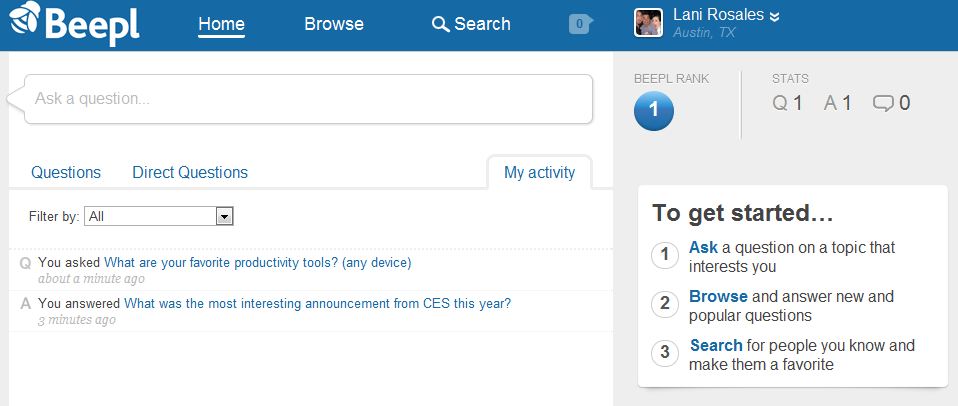Switch to the Direct Questions tab
Image resolution: width=958 pixels, height=406 pixels.
coord(190,172)
